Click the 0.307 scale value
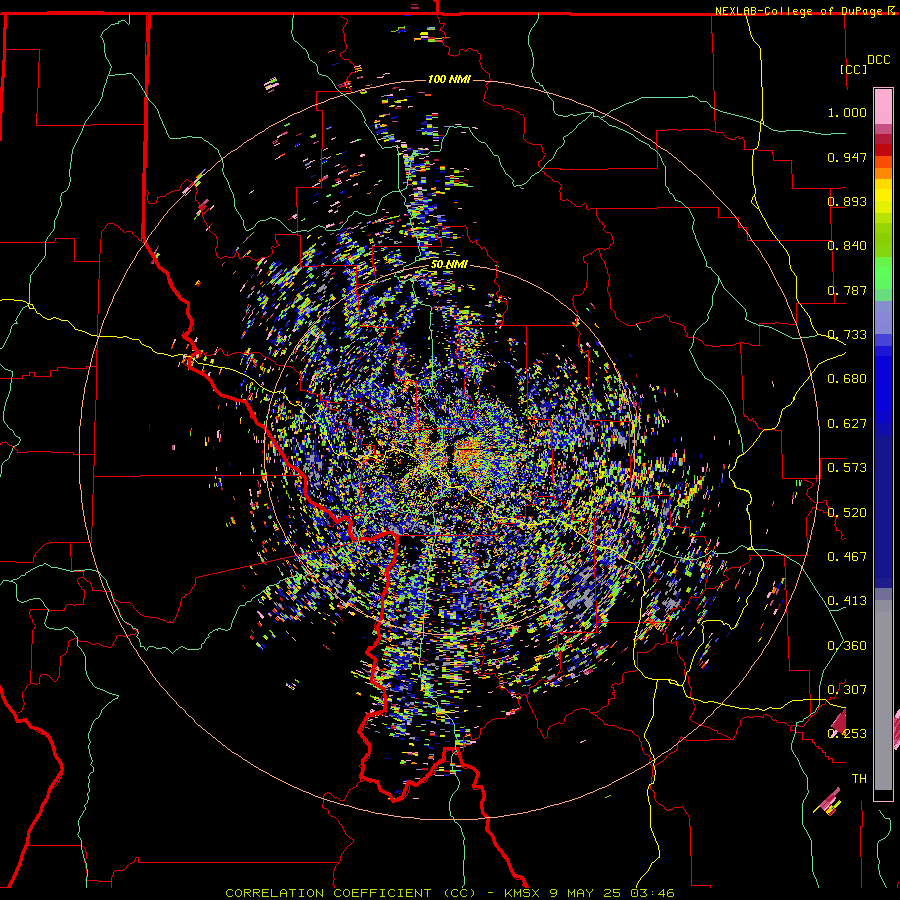 coord(847,690)
